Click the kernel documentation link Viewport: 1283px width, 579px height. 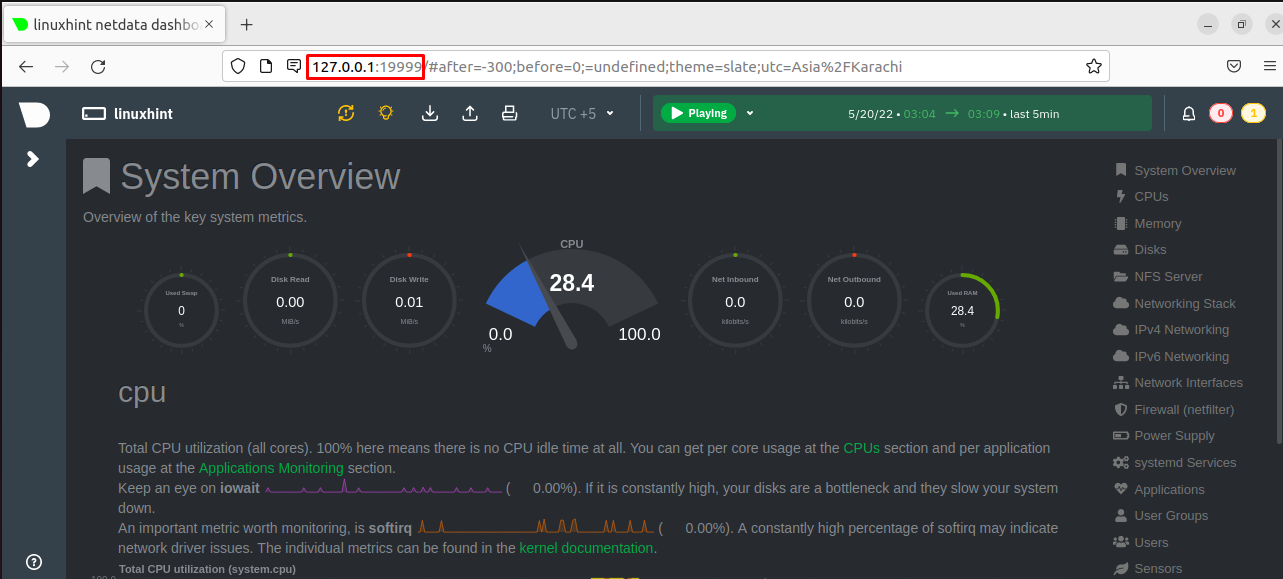[x=586, y=548]
